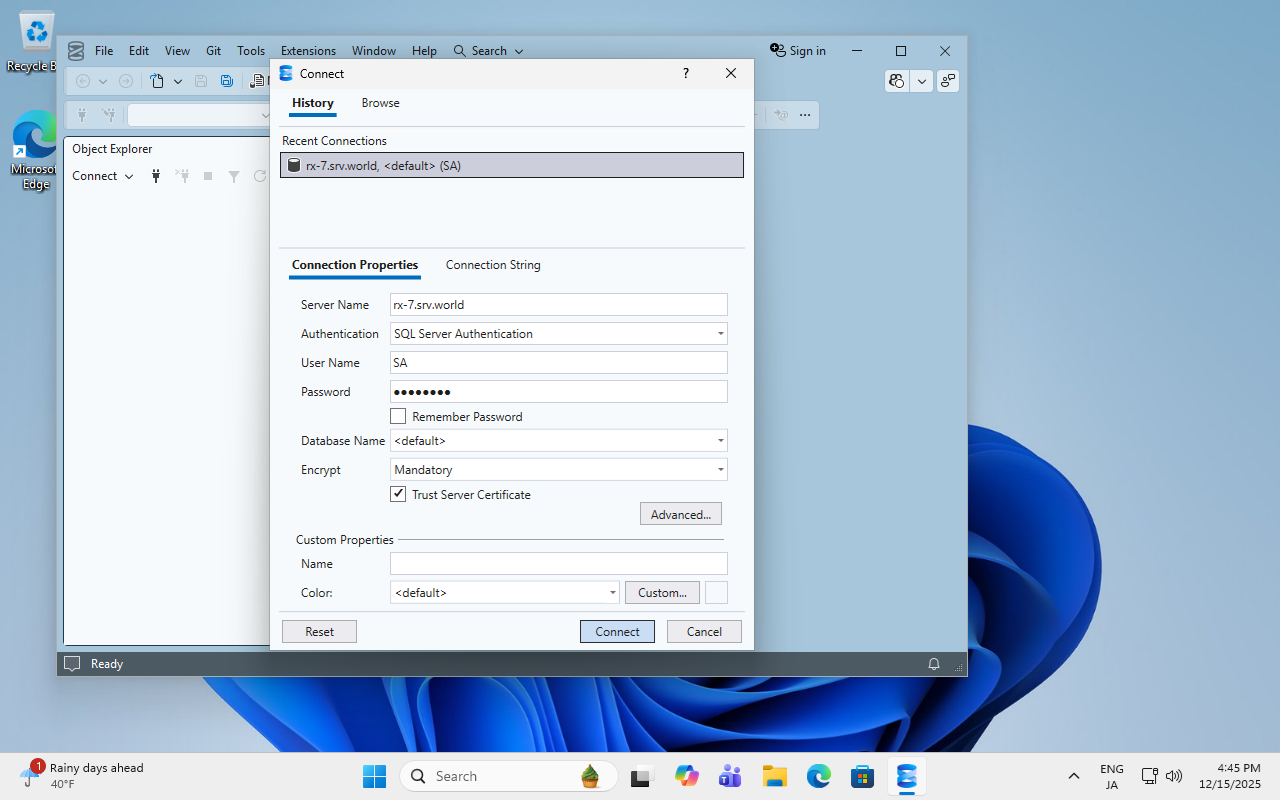Uncheck Trust Server Certificate
This screenshot has width=1280, height=800.
click(x=398, y=494)
